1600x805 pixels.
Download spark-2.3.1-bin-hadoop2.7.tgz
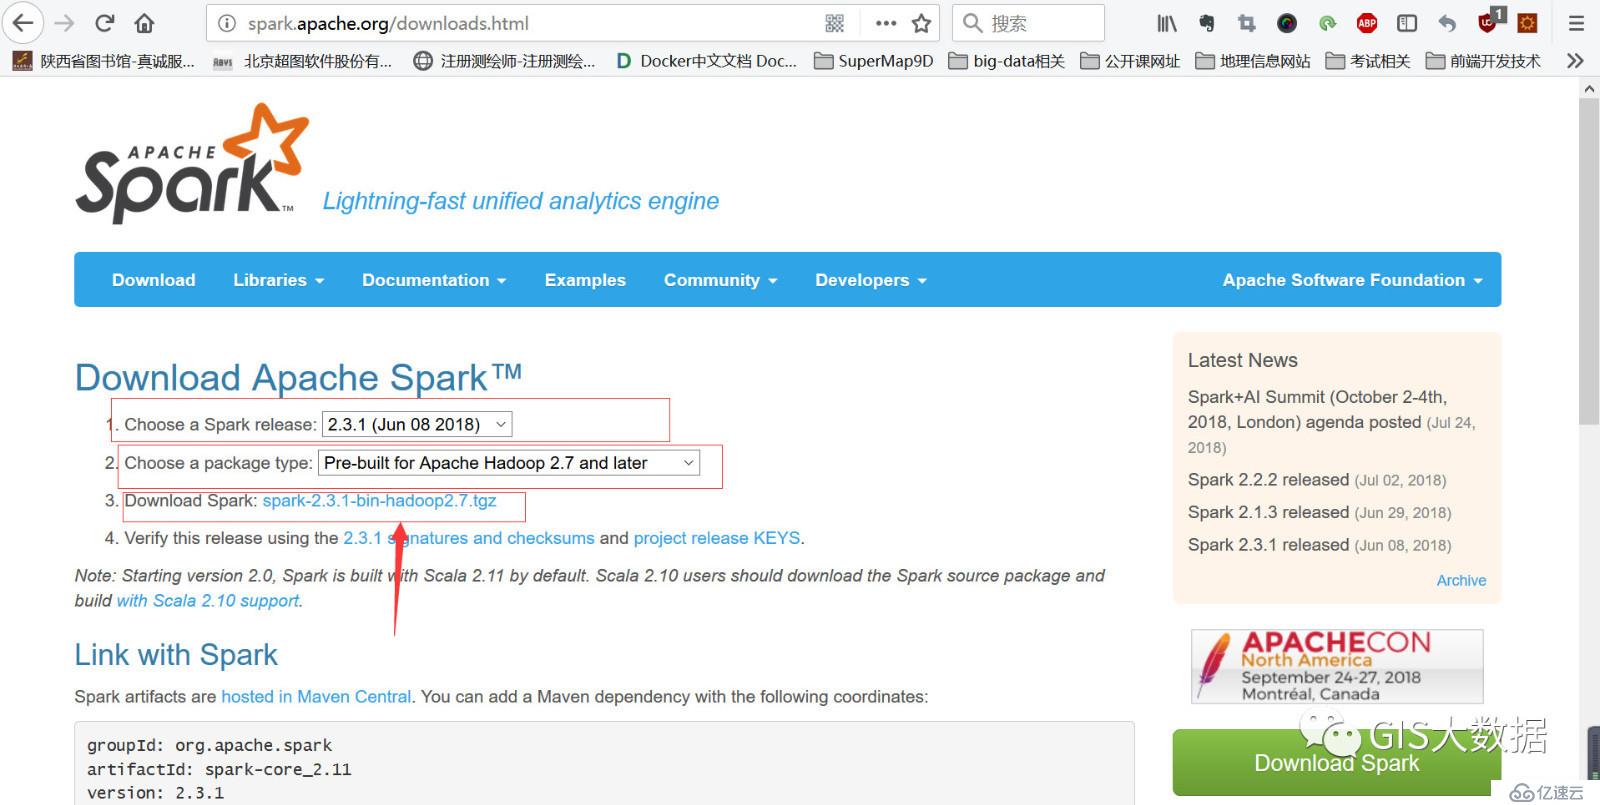coord(379,501)
